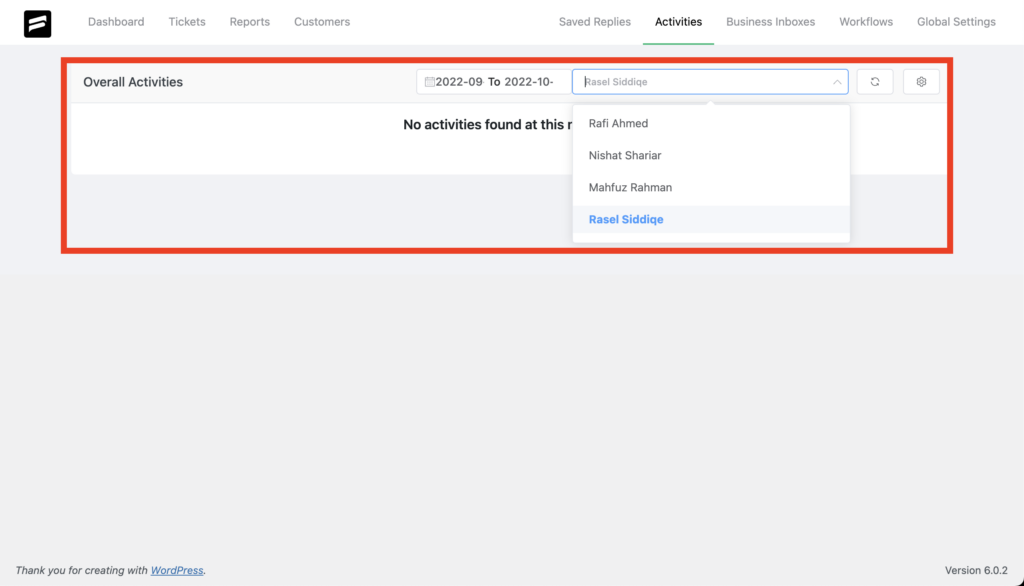Viewport: 1024px width, 586px height.
Task: Open activity settings gear icon
Action: coord(921,82)
